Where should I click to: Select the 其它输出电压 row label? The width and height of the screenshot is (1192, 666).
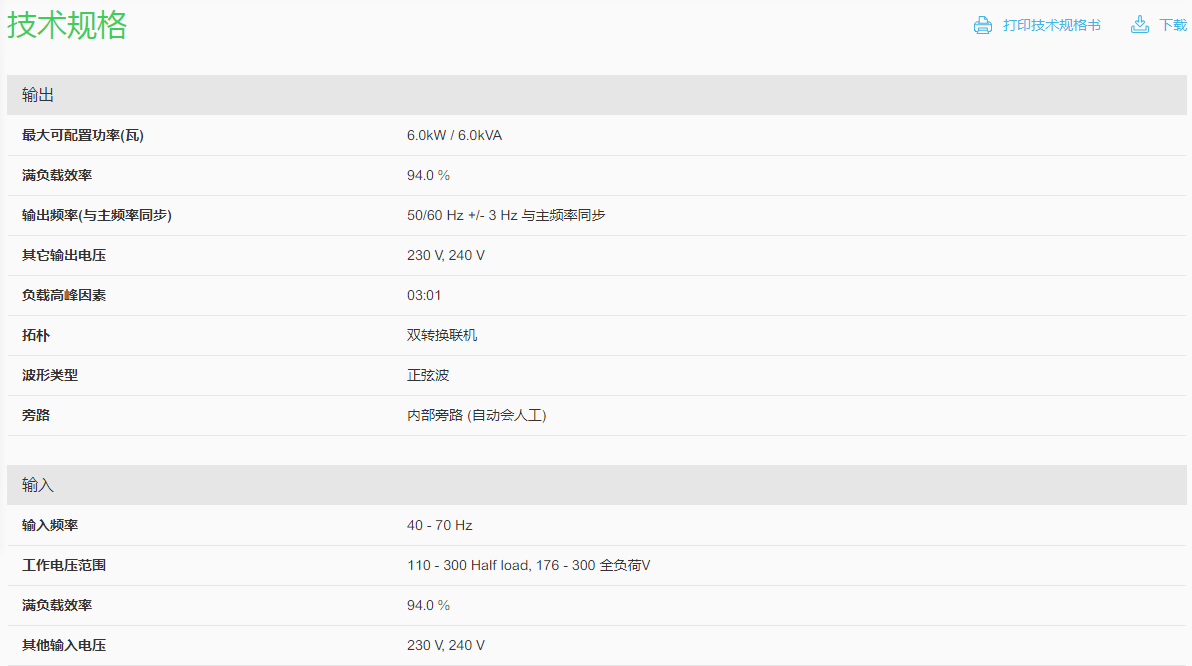tap(64, 255)
